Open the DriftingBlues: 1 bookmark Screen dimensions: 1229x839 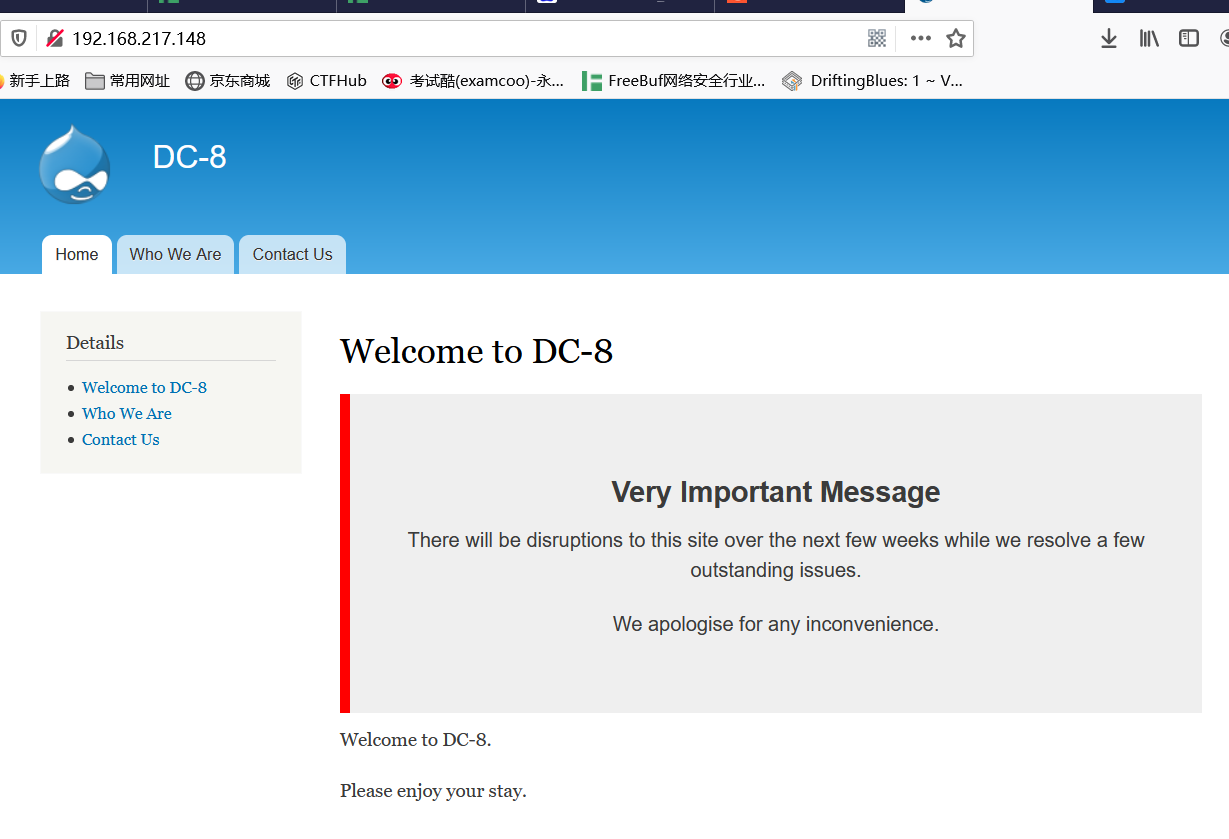873,81
